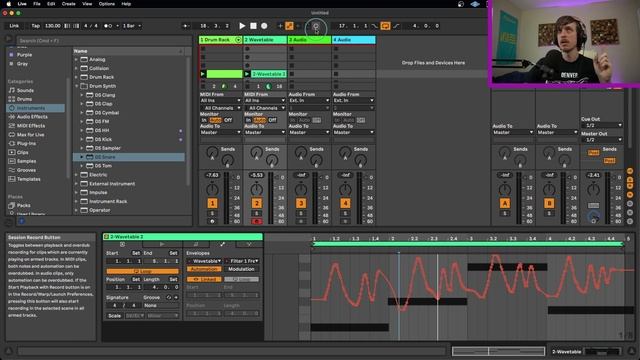Click Set button next to Start
Screen dimensions: 640x360
tap(136, 253)
